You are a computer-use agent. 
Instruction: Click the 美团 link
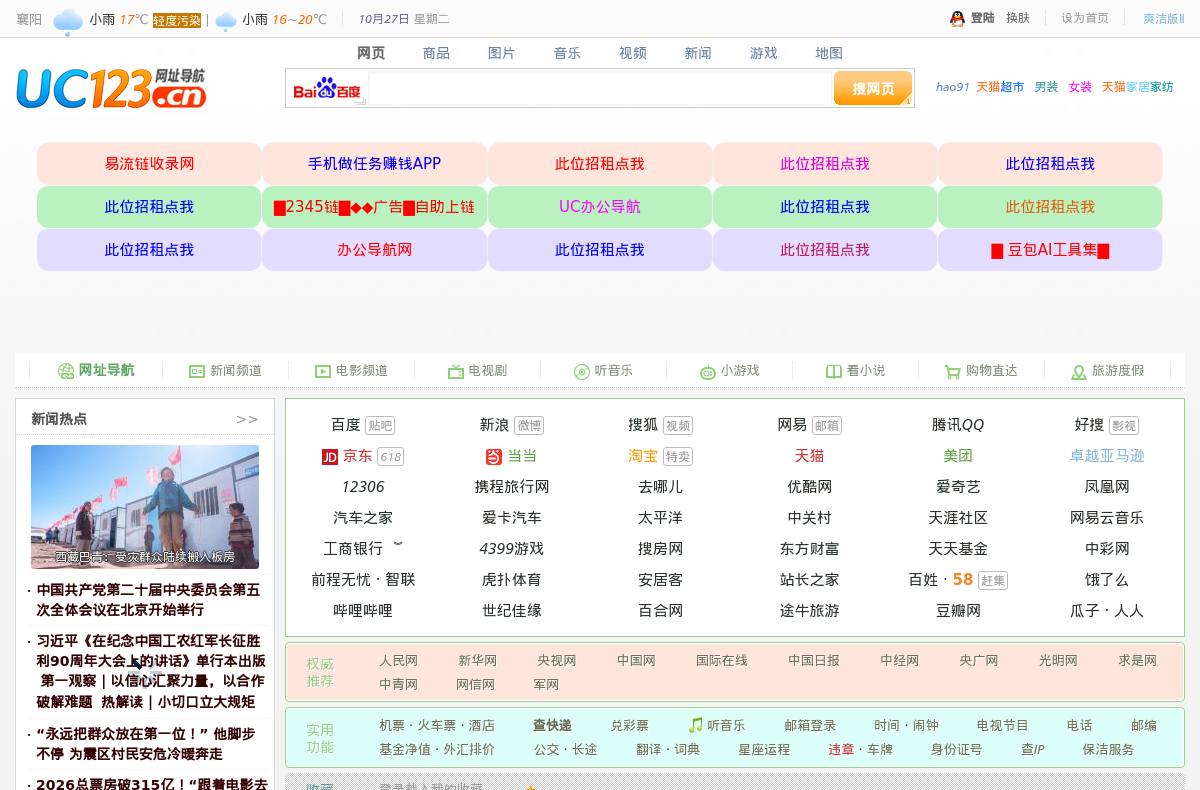point(958,456)
